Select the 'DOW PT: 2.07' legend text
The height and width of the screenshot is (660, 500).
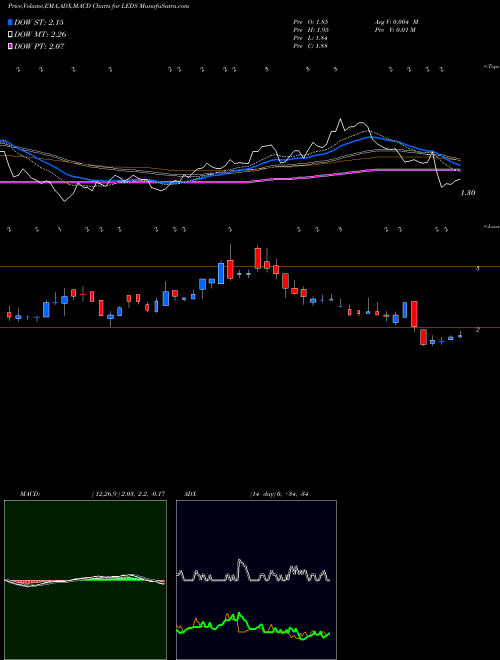pyautogui.click(x=39, y=46)
